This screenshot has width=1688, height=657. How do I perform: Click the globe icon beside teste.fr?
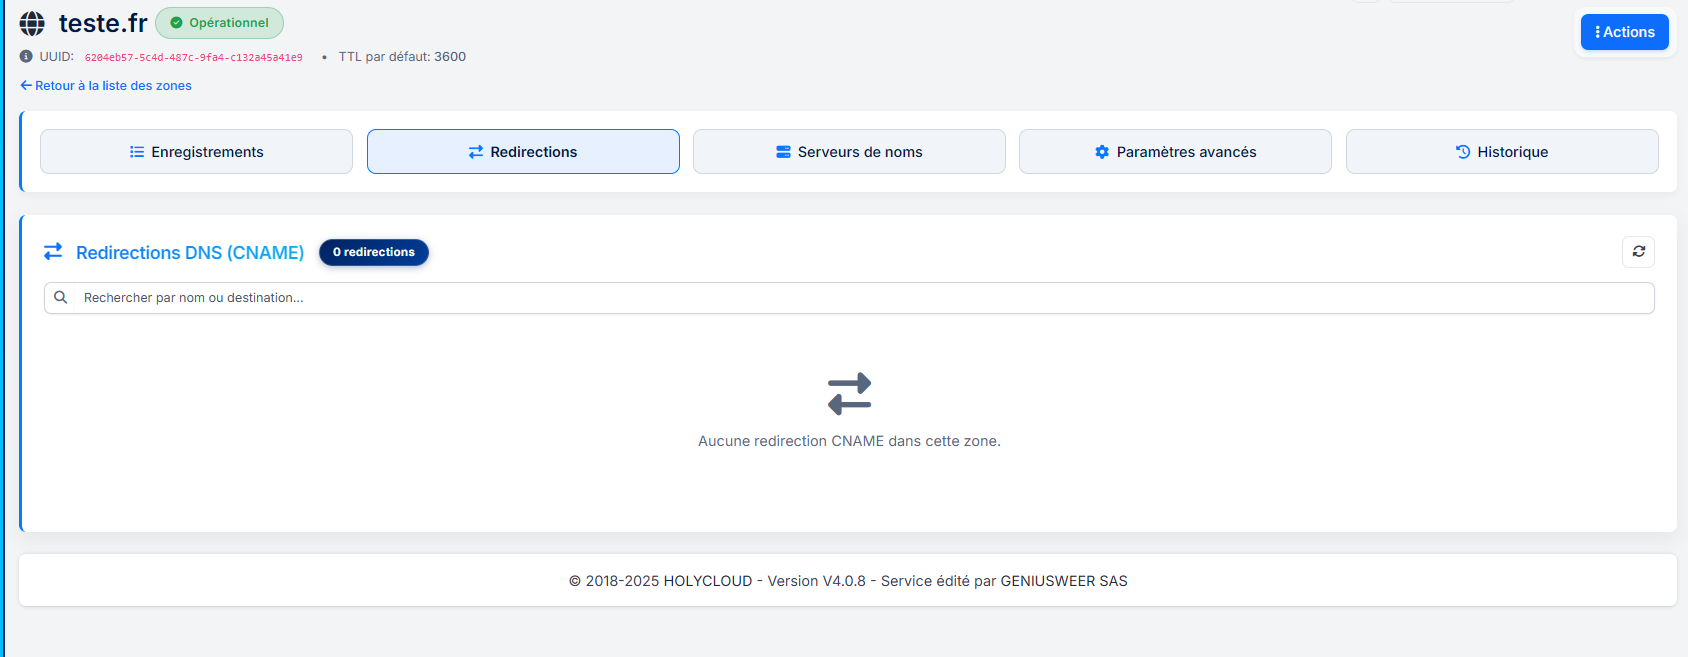click(x=32, y=23)
